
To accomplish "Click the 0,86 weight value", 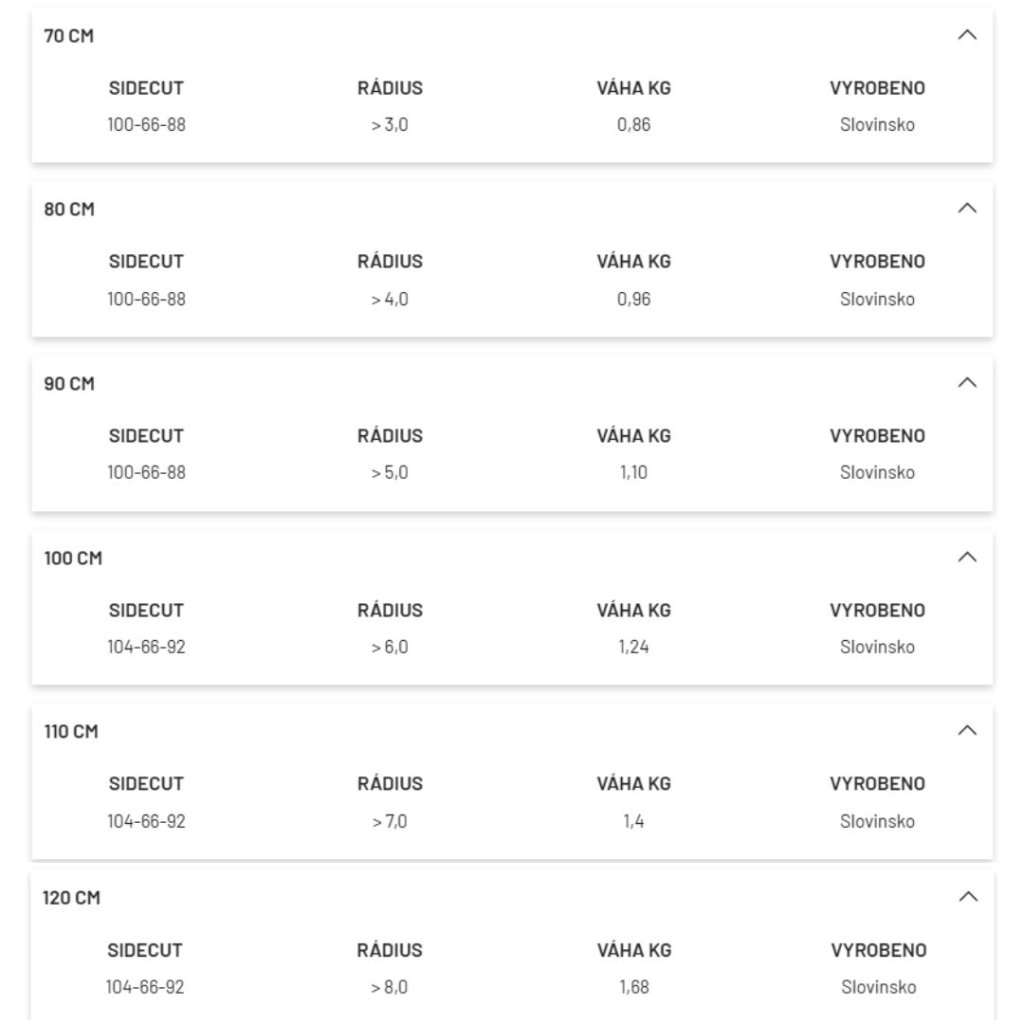I will pos(634,126).
